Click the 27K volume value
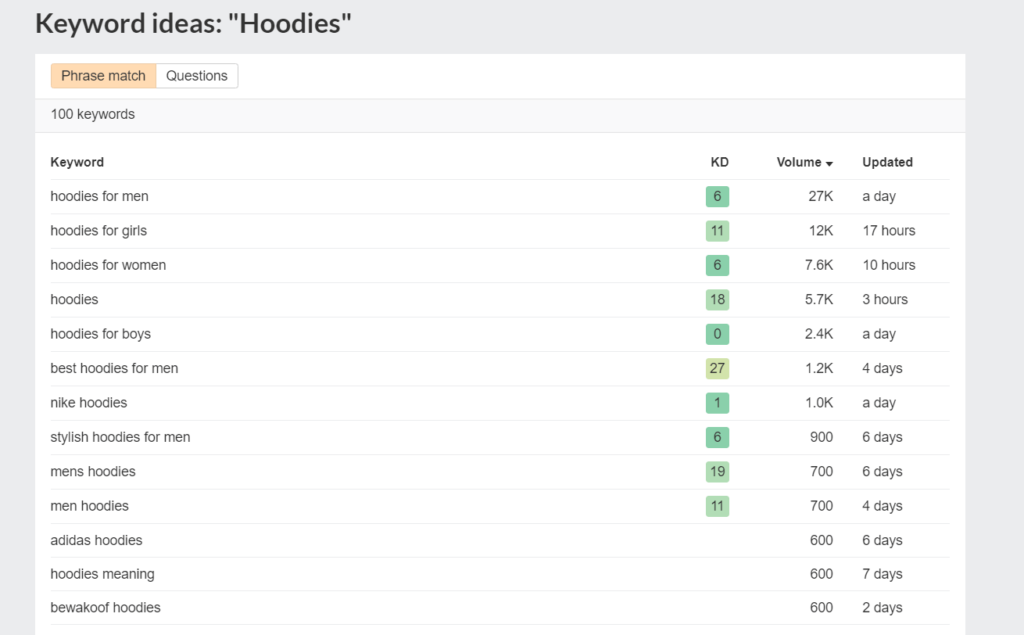Viewport: 1024px width, 635px height. (820, 196)
